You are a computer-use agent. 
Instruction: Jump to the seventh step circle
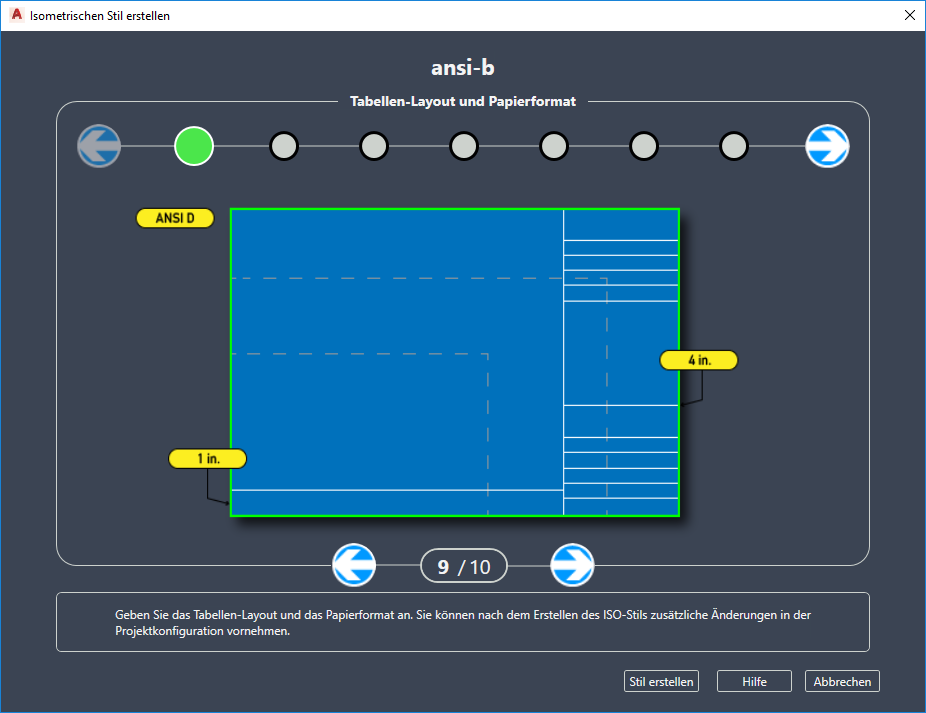pos(734,146)
